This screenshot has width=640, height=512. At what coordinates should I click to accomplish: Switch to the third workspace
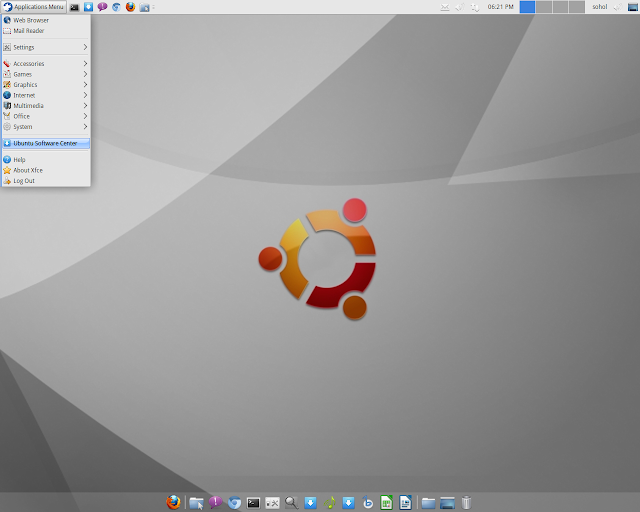560,7
